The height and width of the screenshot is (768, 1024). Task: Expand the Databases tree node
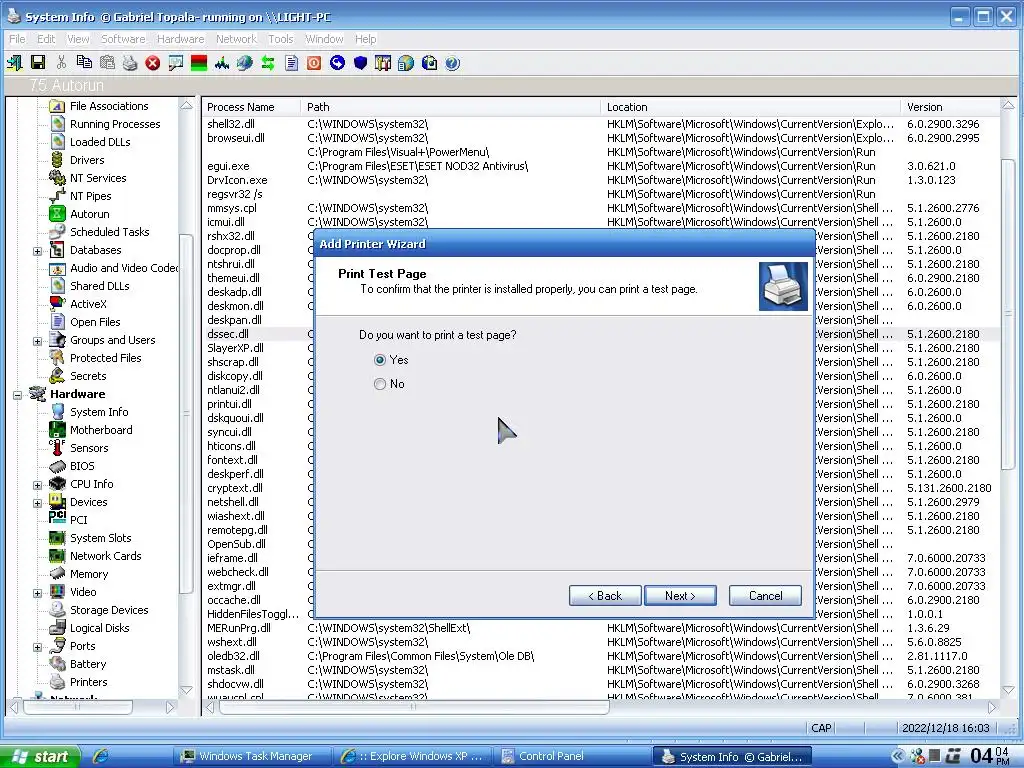[37, 251]
